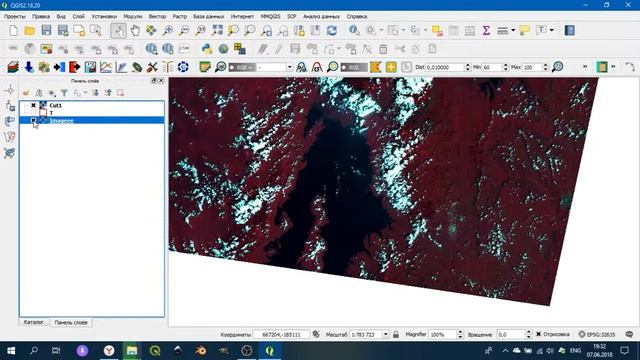Zoom to full extent
Viewport: 640px width, 360px height.
pyautogui.click(x=217, y=31)
